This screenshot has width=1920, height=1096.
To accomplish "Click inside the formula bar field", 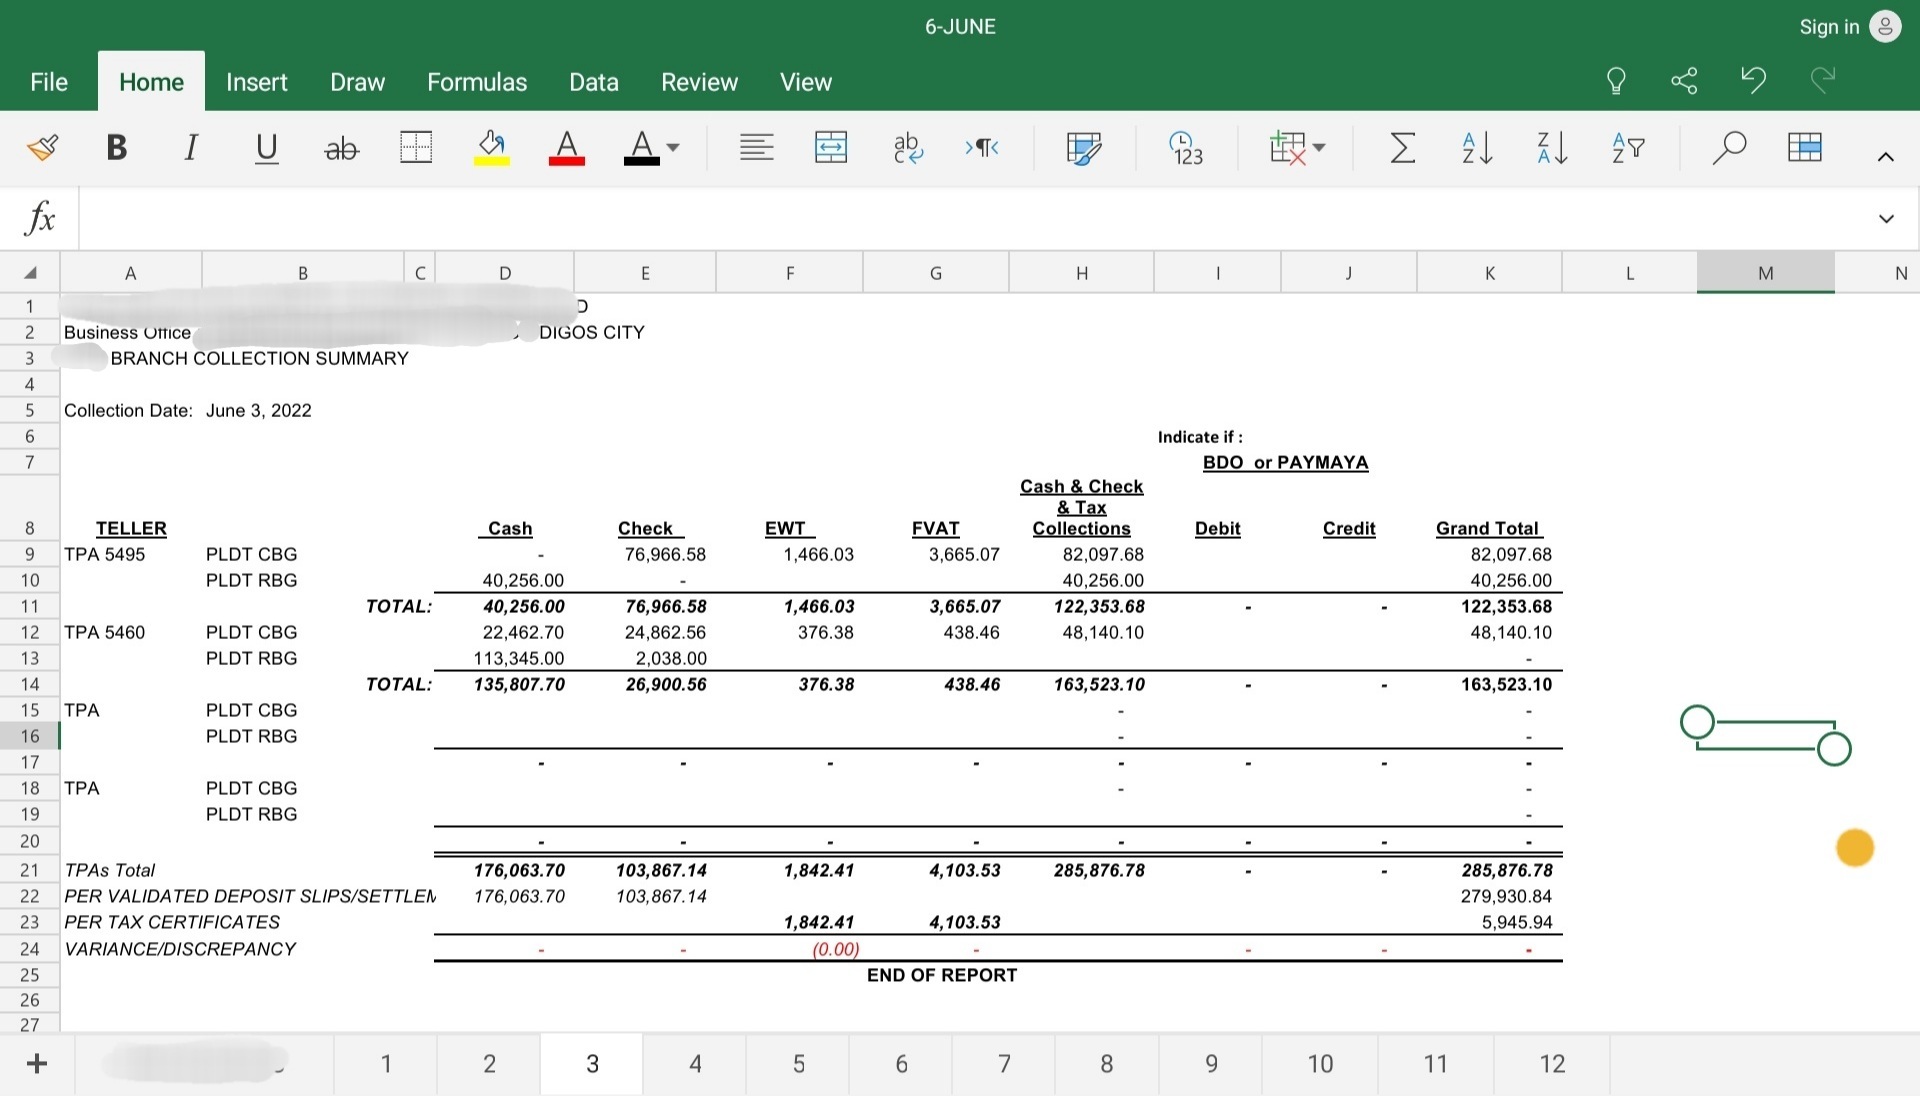I will (960, 218).
